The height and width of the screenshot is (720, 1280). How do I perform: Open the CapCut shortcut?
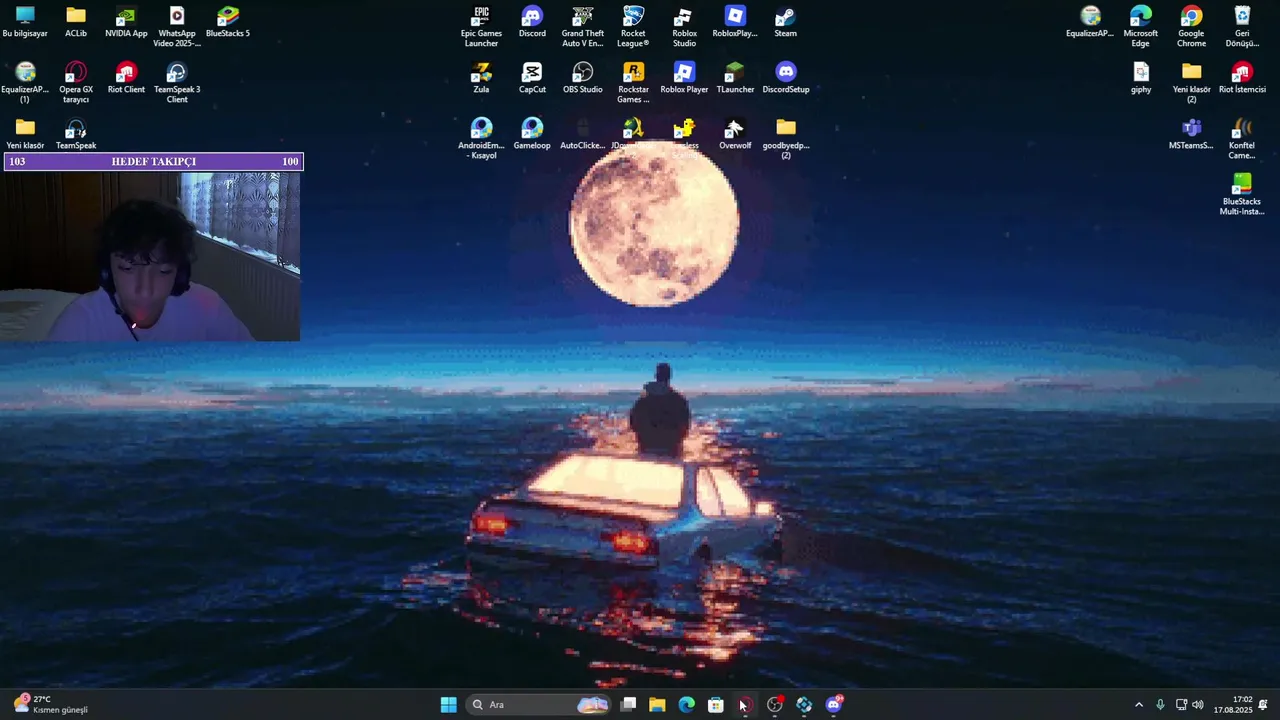click(532, 78)
